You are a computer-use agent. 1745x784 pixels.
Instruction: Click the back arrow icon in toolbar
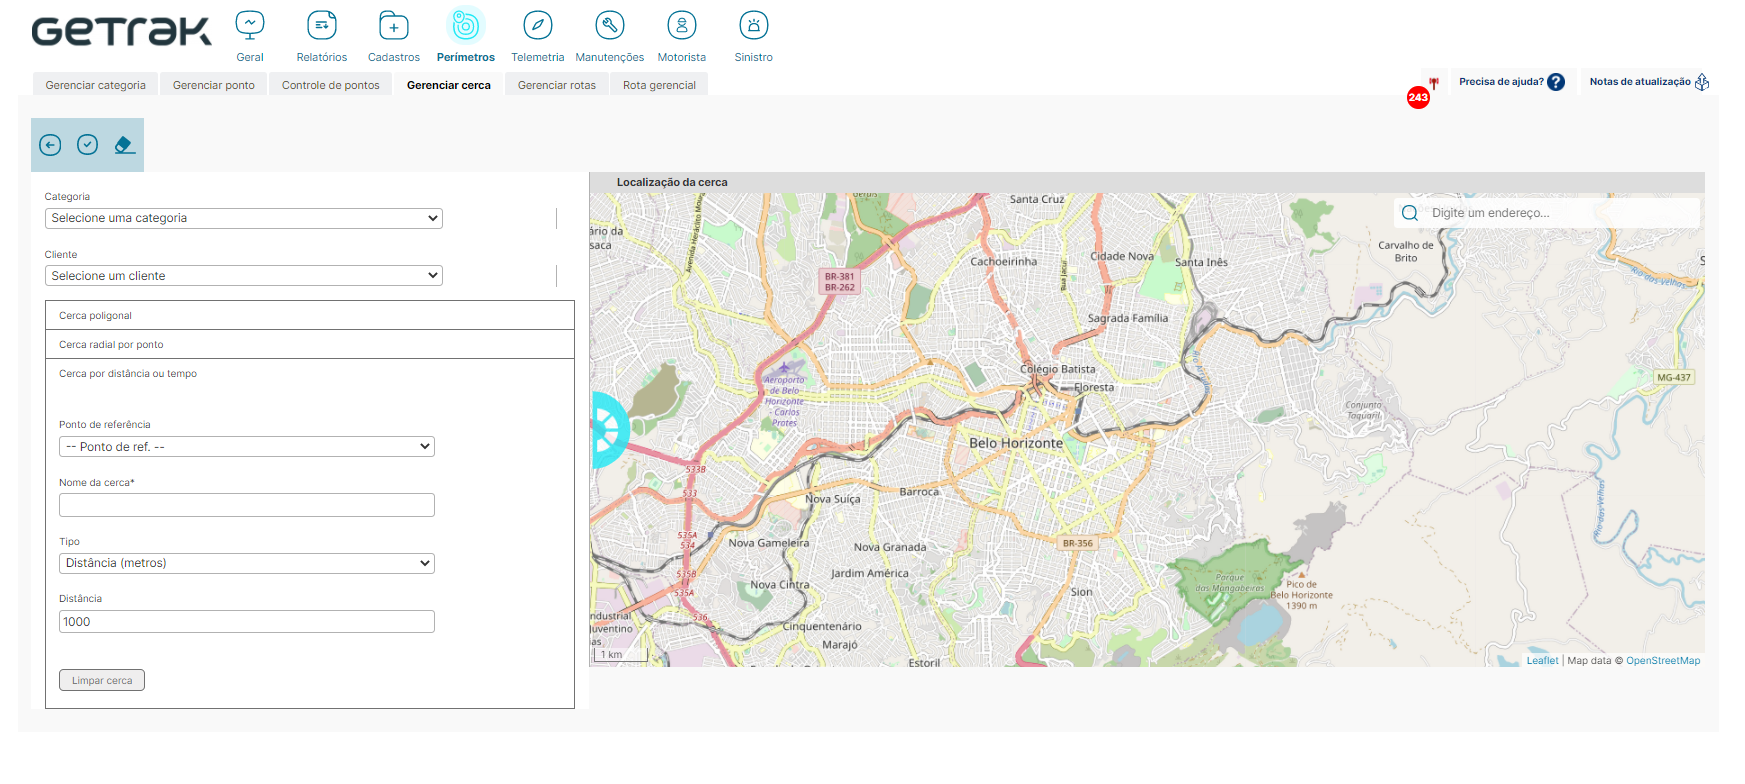(50, 145)
